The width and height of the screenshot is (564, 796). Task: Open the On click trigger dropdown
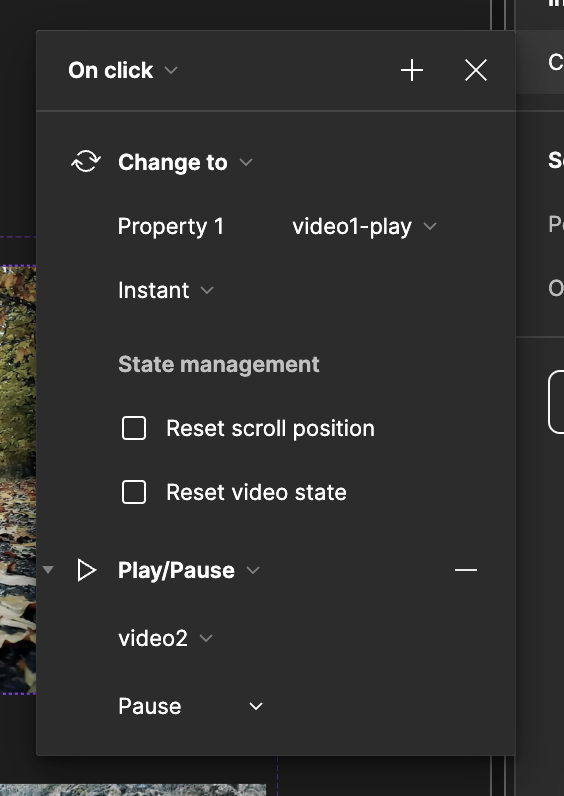123,70
